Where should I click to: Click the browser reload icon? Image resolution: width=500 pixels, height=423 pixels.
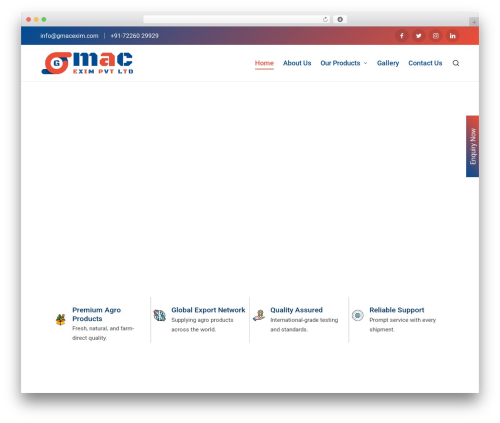click(325, 19)
